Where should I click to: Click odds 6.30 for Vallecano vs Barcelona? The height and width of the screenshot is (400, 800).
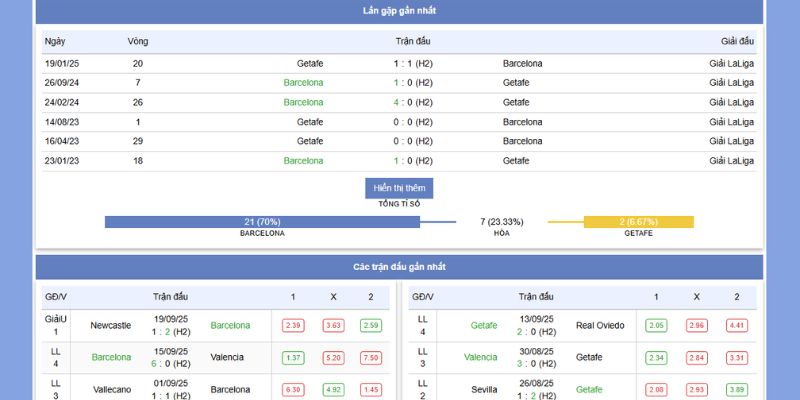(293, 390)
